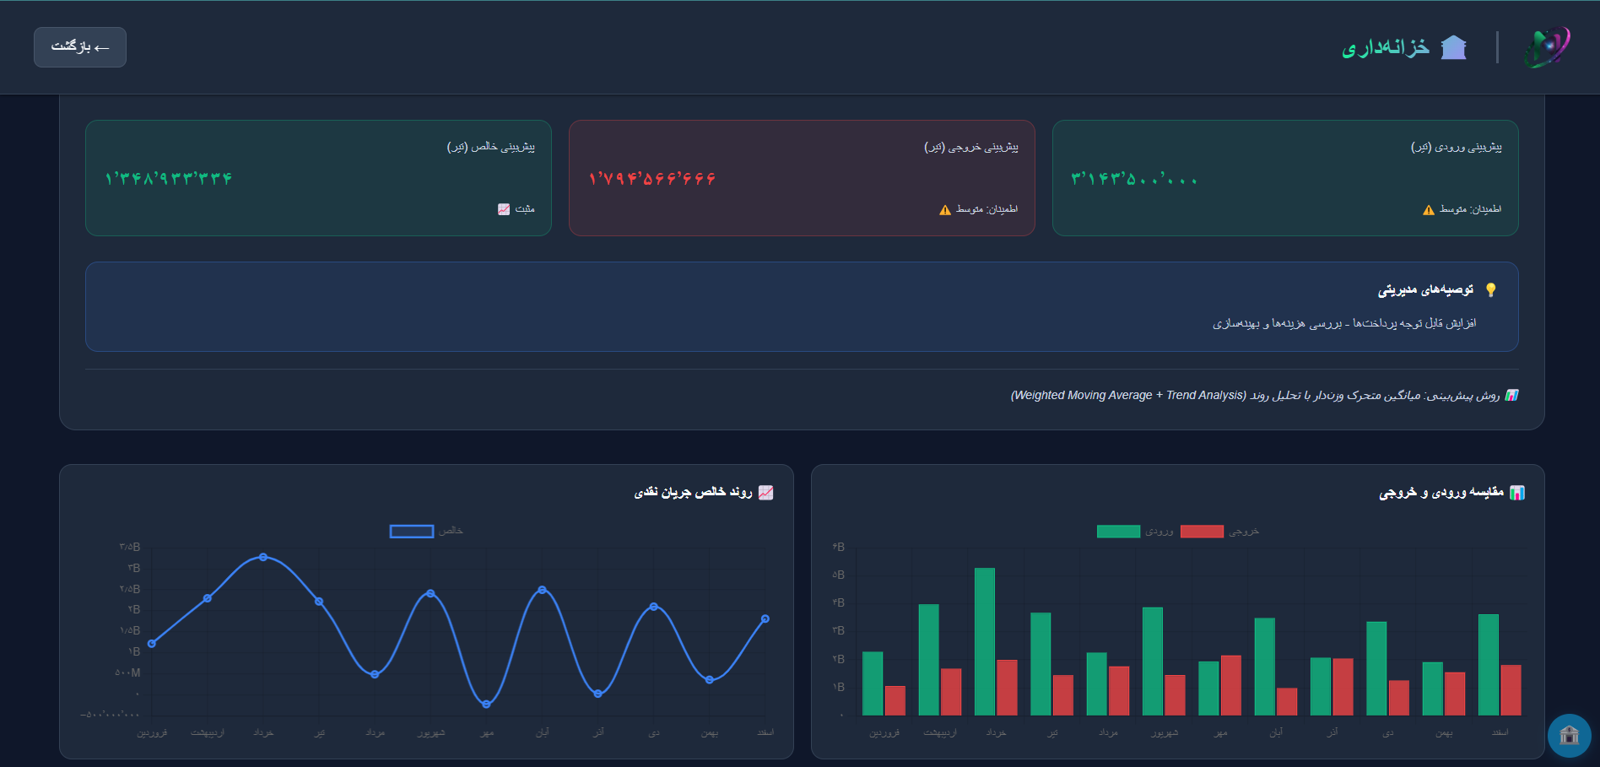Click the پیش‌بینی خالص card heading
Image resolution: width=1600 pixels, height=767 pixels.
tap(491, 147)
